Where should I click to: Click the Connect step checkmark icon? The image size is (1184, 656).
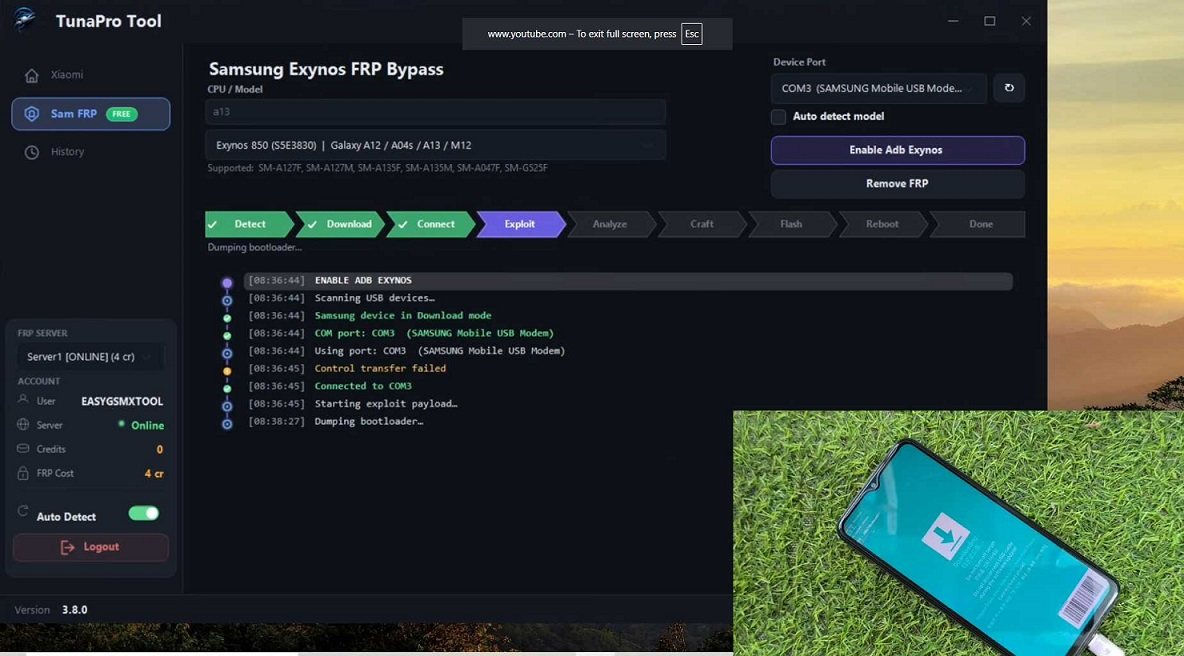coord(402,224)
